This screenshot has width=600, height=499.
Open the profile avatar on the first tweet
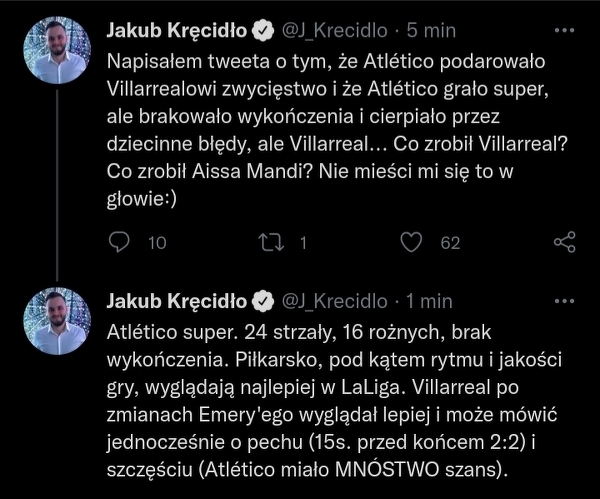(57, 49)
